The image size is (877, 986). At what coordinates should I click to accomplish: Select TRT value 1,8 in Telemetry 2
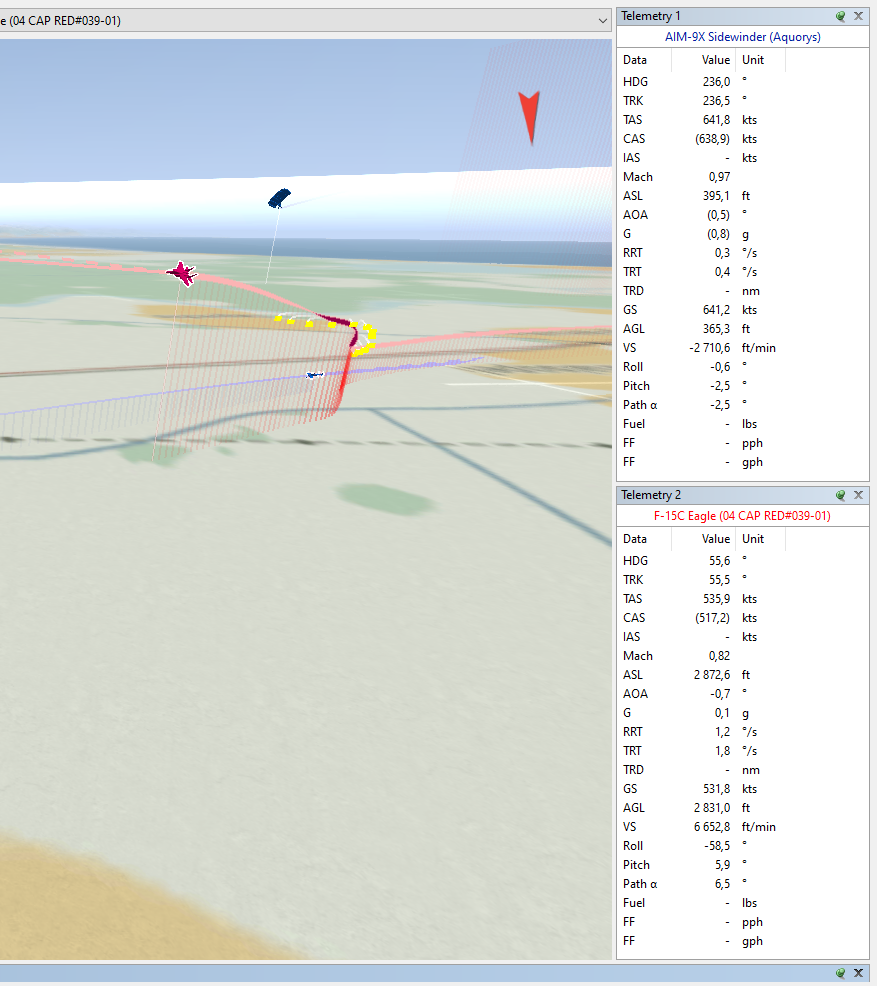tap(722, 751)
